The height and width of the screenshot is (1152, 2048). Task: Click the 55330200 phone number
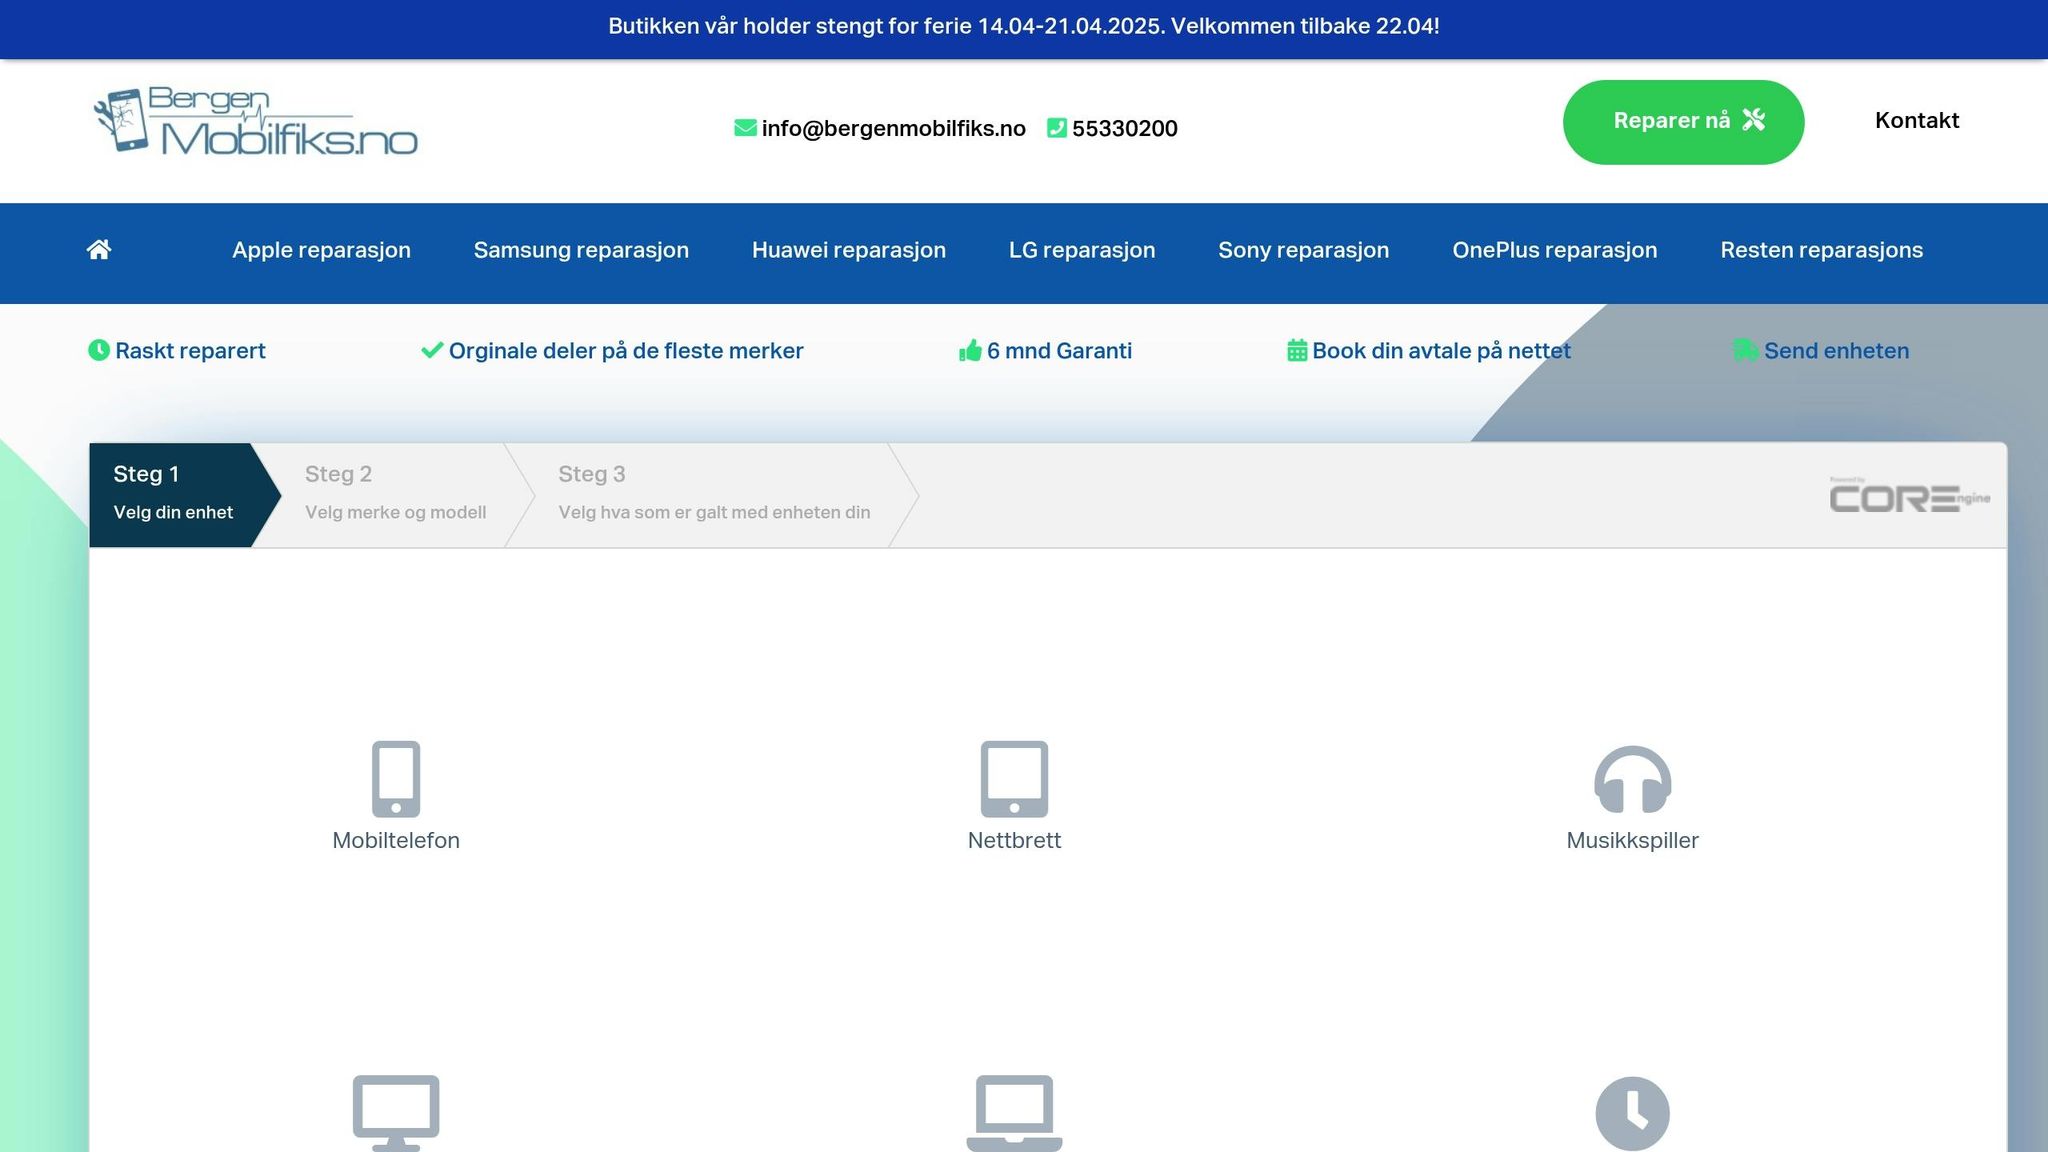click(1125, 128)
